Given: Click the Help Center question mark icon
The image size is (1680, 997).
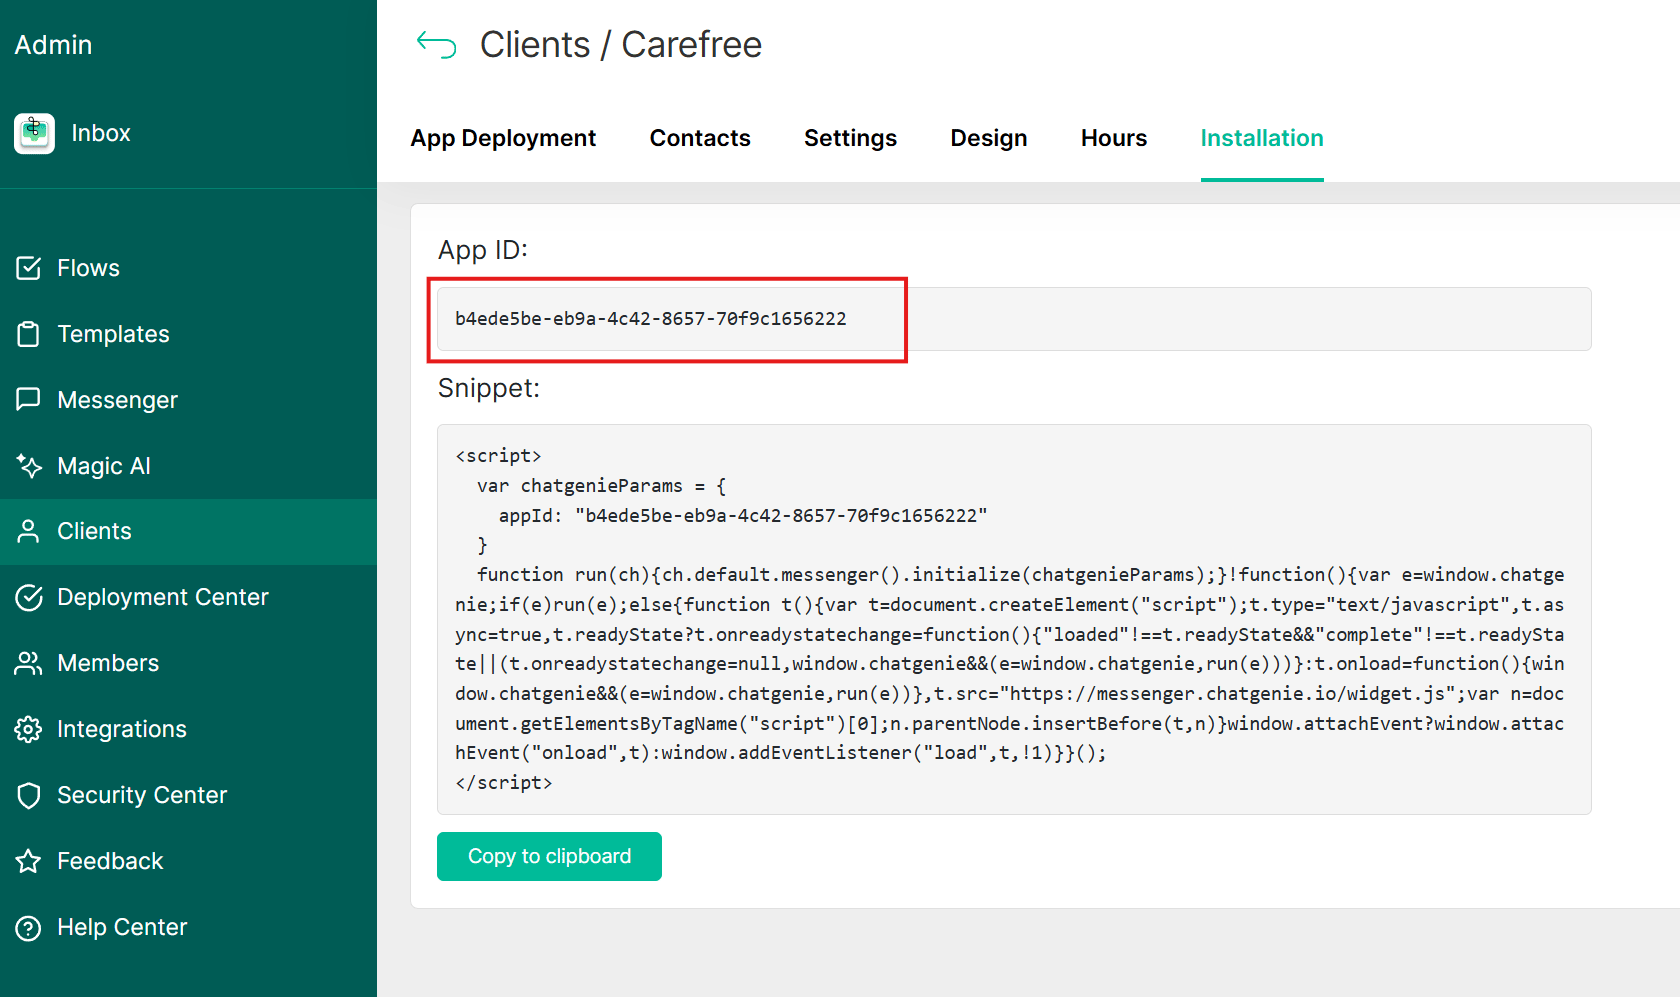Looking at the screenshot, I should (29, 927).
